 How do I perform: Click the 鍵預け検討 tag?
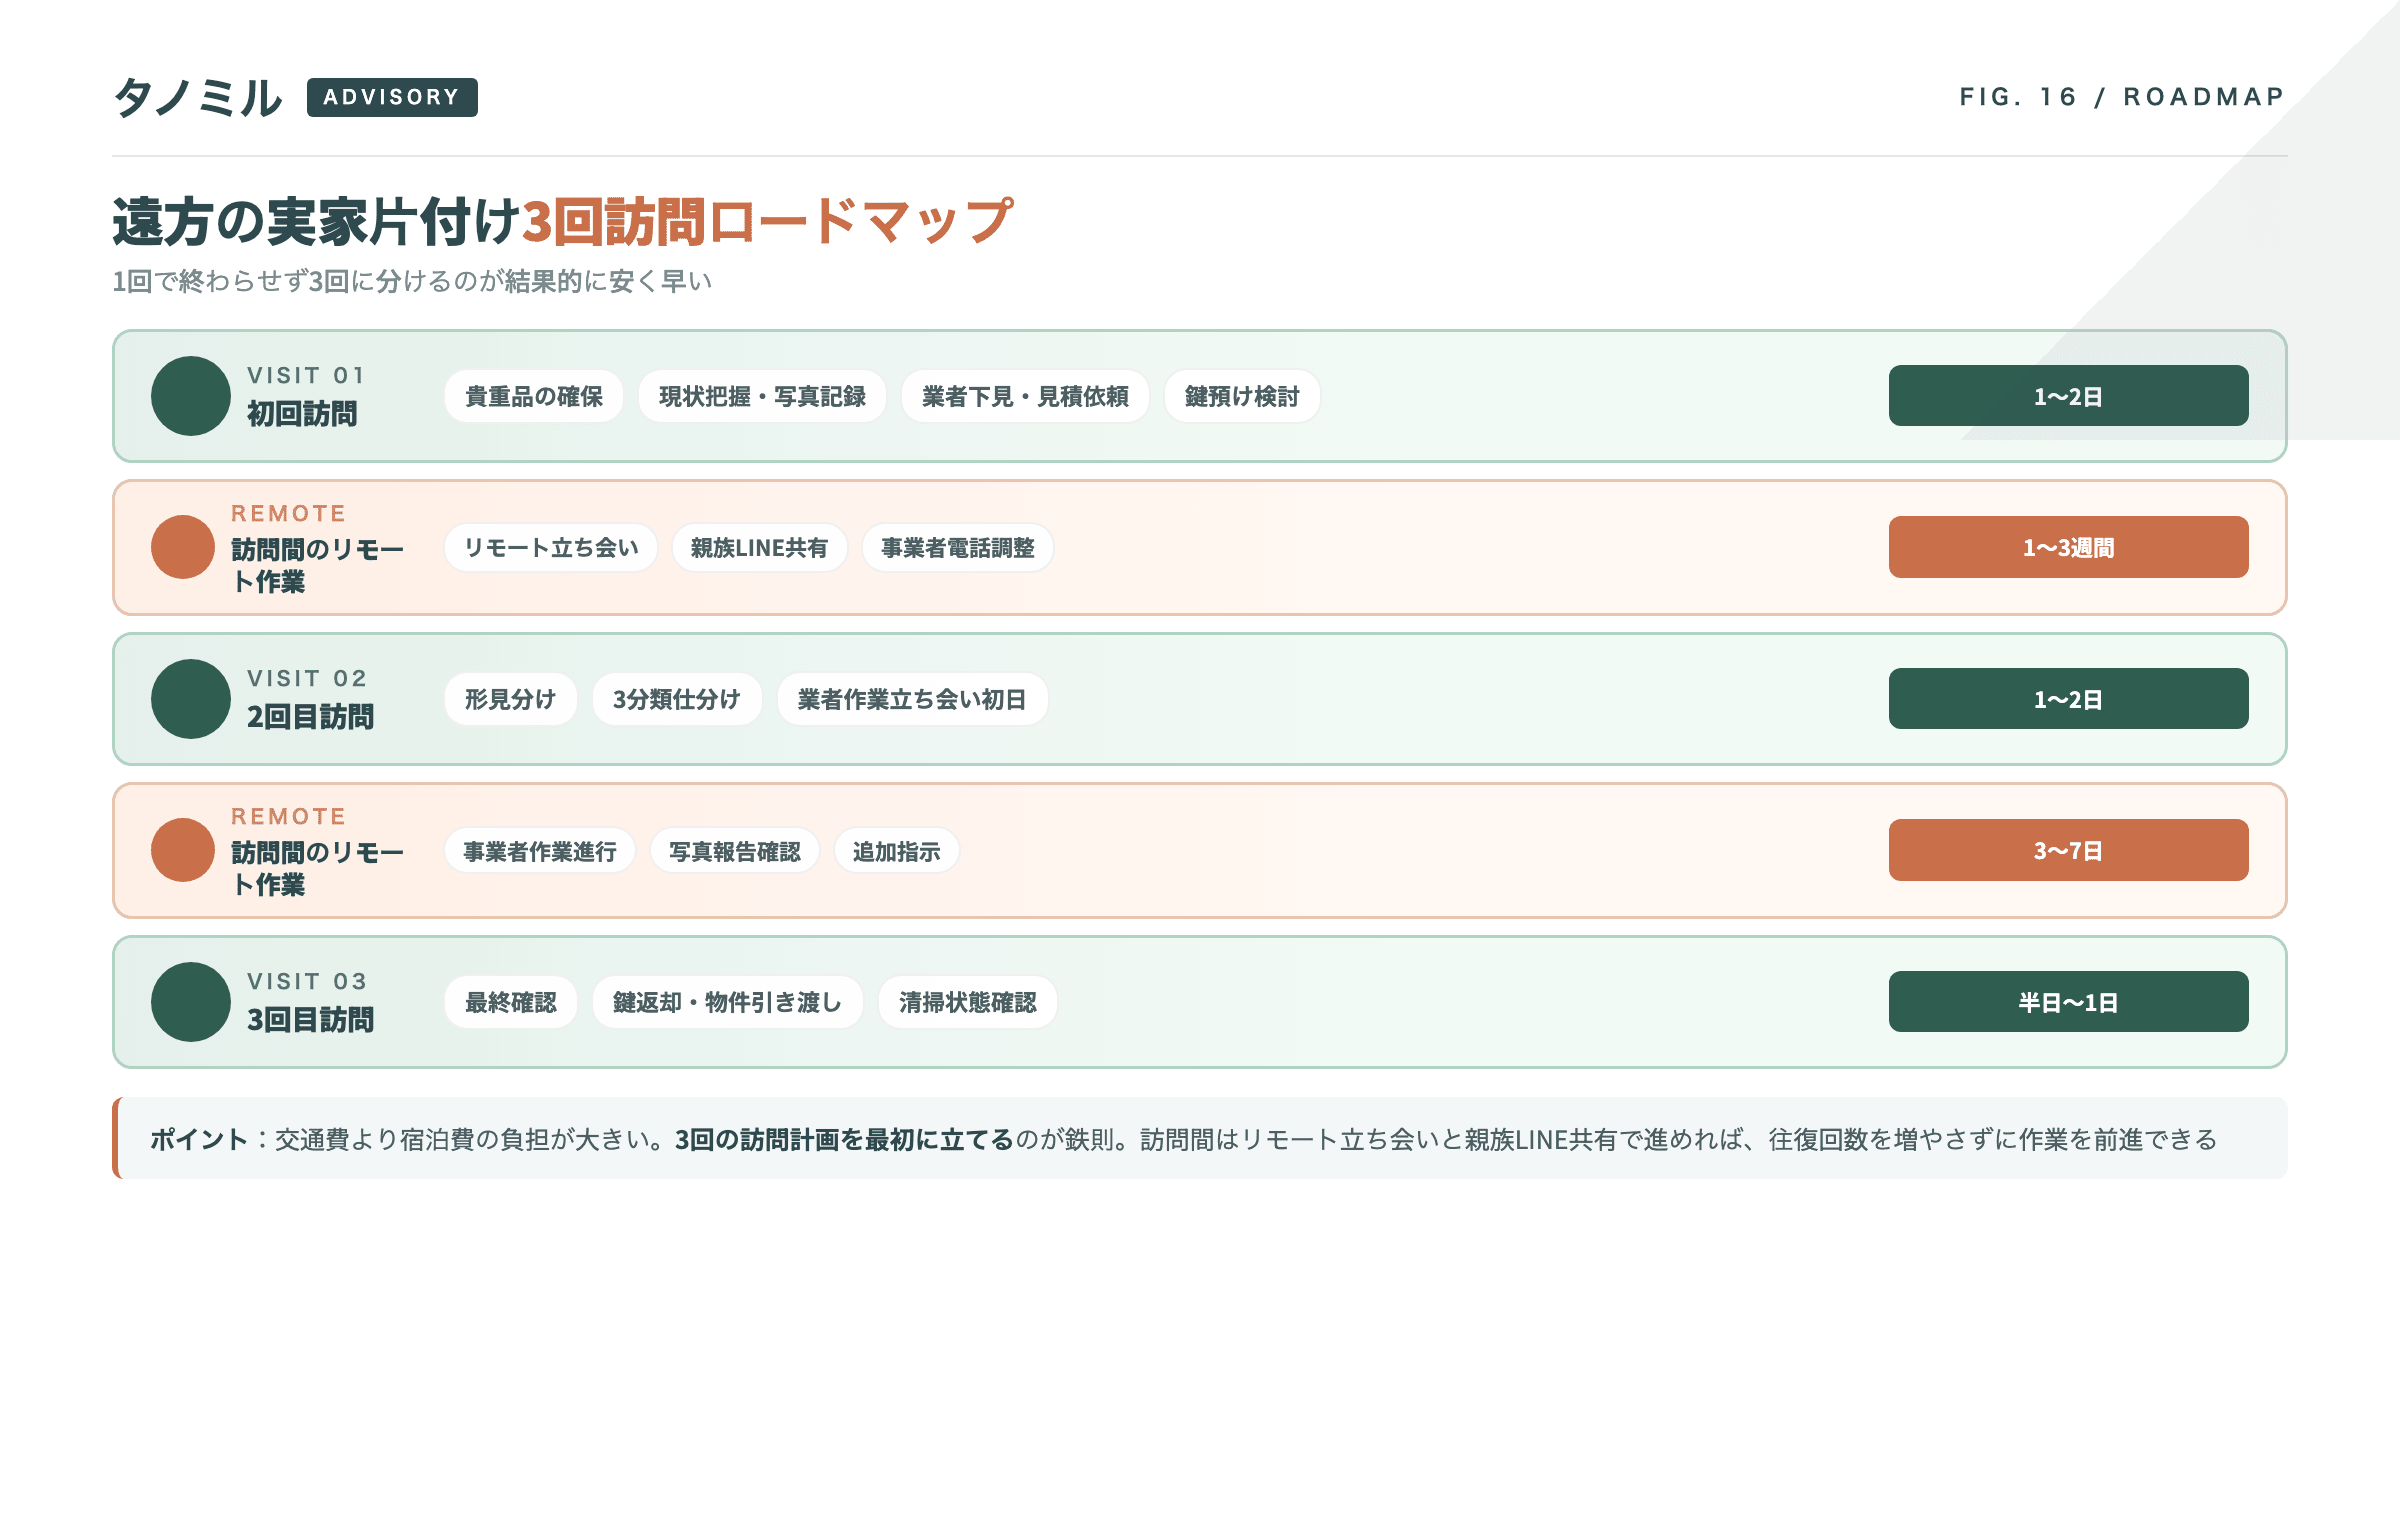click(1242, 397)
